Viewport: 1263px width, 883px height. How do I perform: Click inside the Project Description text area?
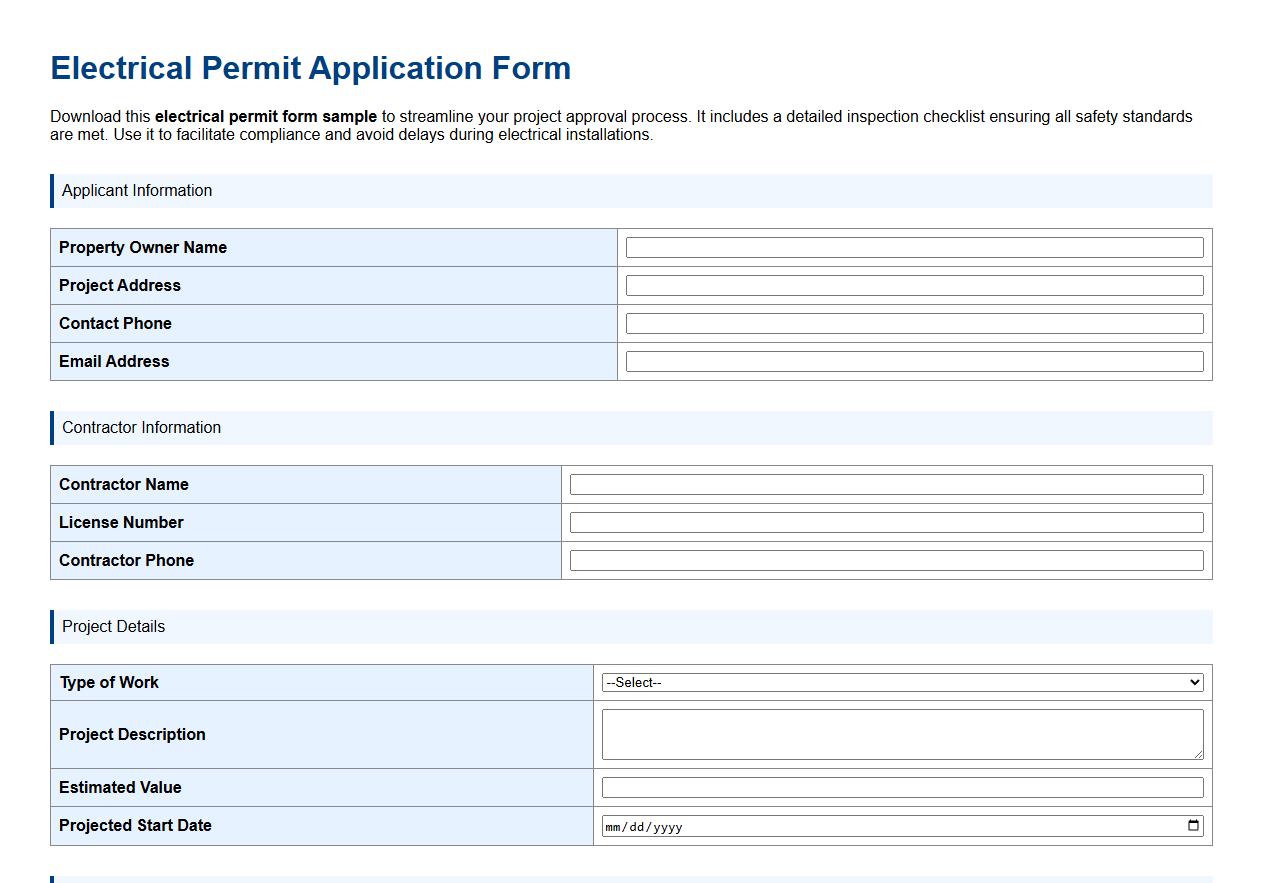[x=900, y=733]
